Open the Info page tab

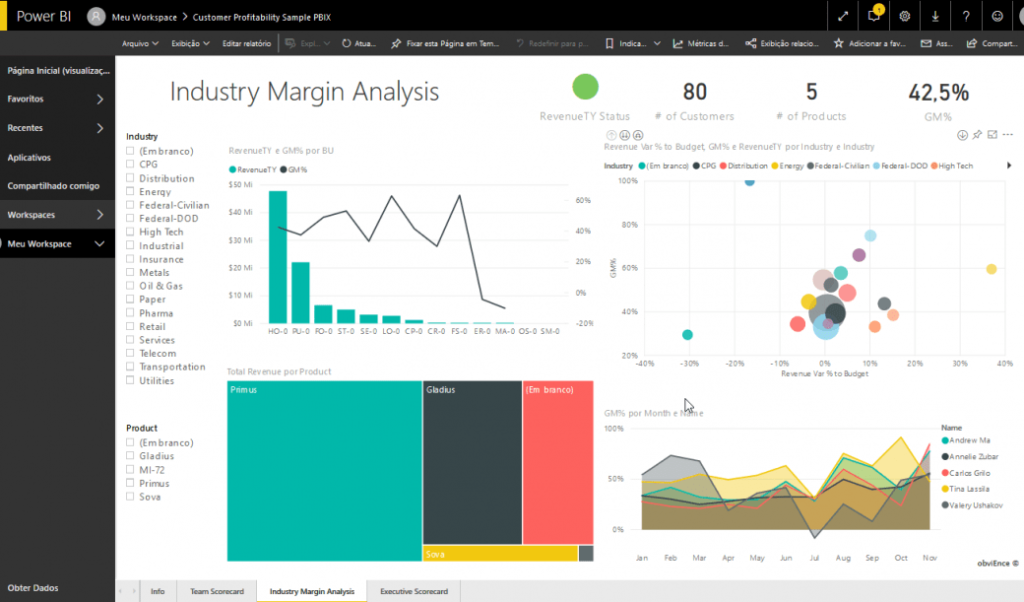pos(157,591)
